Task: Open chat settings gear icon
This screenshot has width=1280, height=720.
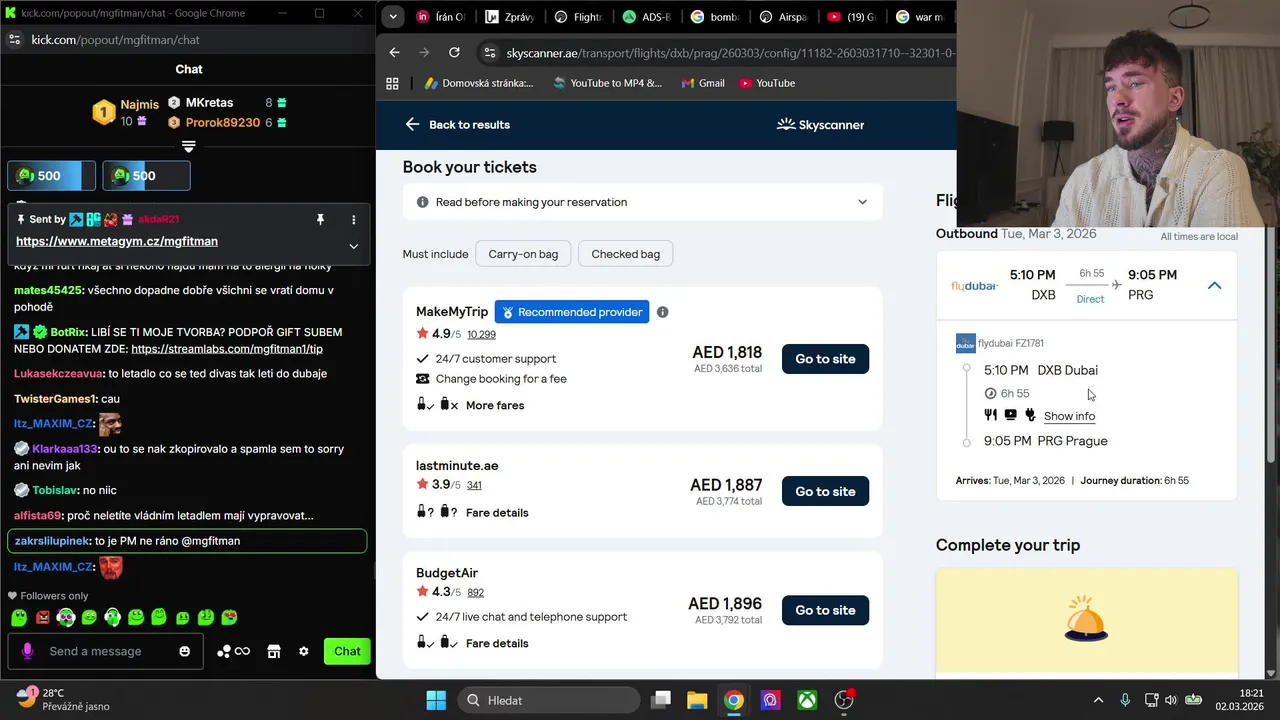Action: coord(304,651)
